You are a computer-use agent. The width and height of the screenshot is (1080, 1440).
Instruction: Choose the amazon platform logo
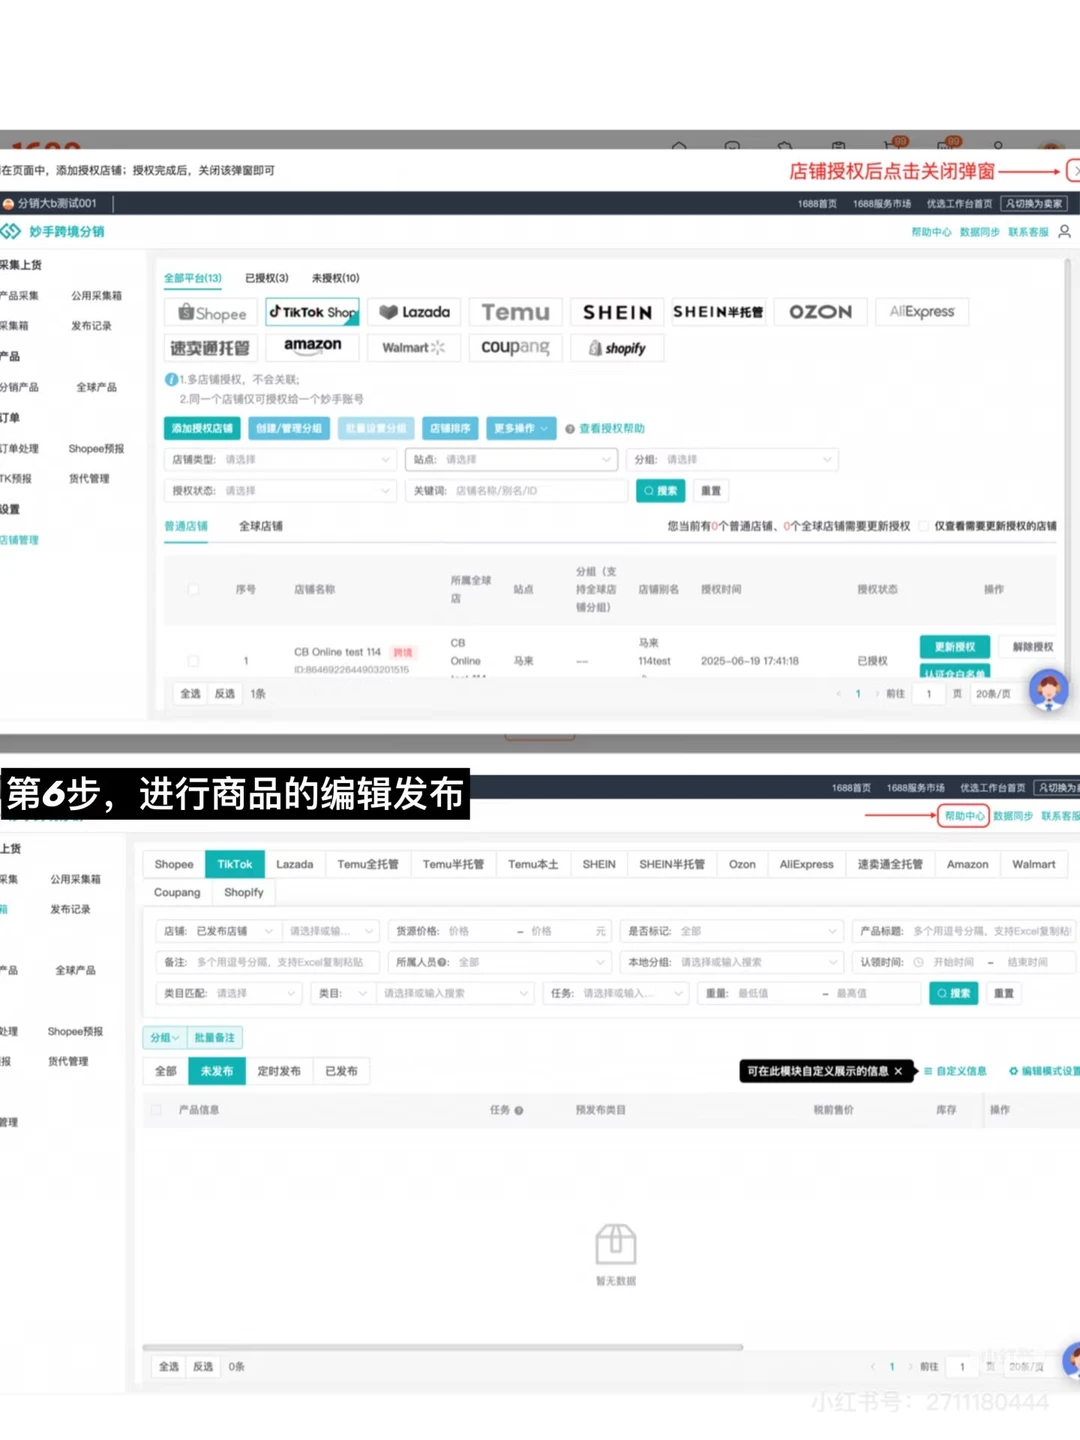click(313, 347)
